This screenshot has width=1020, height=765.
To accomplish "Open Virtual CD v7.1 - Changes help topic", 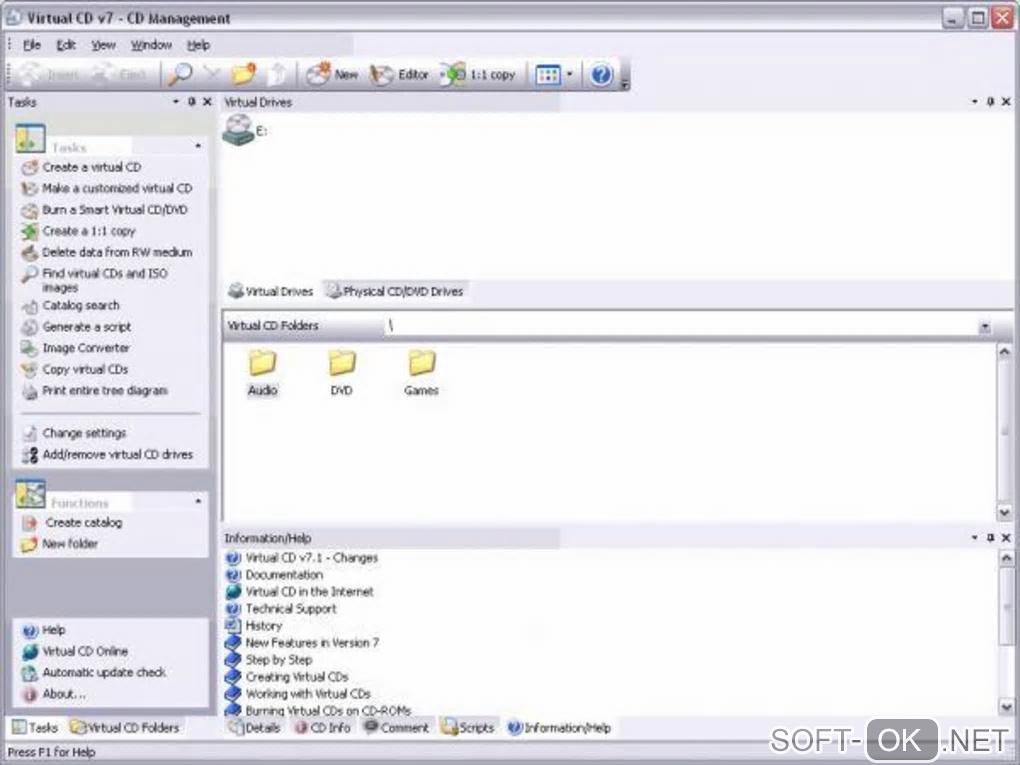I will (x=302, y=558).
